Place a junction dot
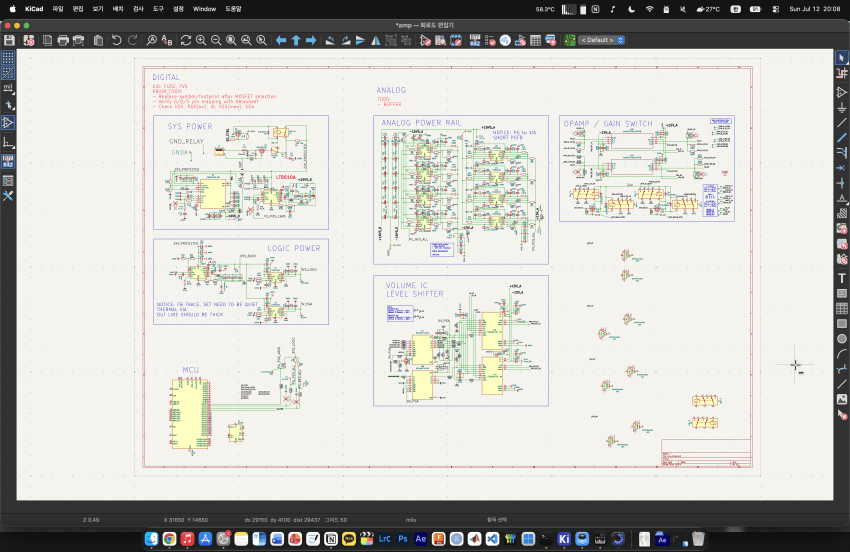Viewport: 850px width, 552px height. [841, 183]
